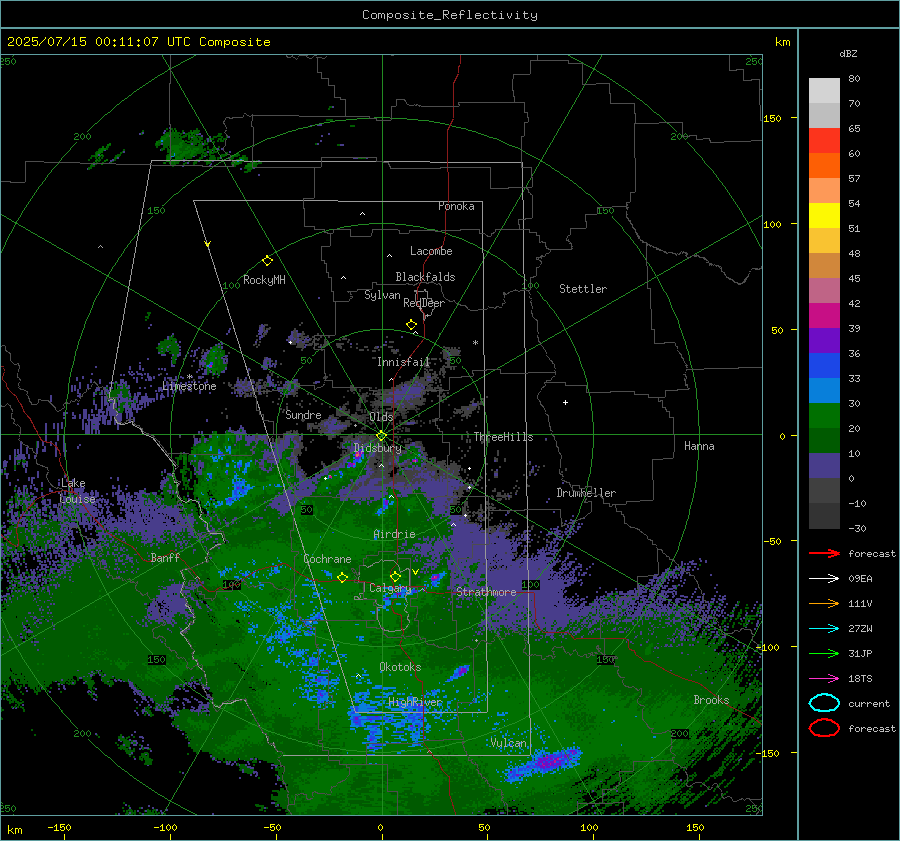This screenshot has height=841, width=900.
Task: Click the Lake Louise label
Action: click(x=78, y=491)
